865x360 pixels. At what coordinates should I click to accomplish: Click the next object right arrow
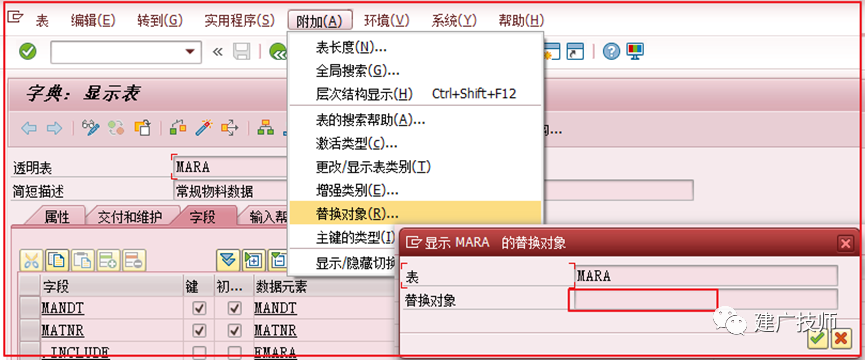[x=54, y=128]
